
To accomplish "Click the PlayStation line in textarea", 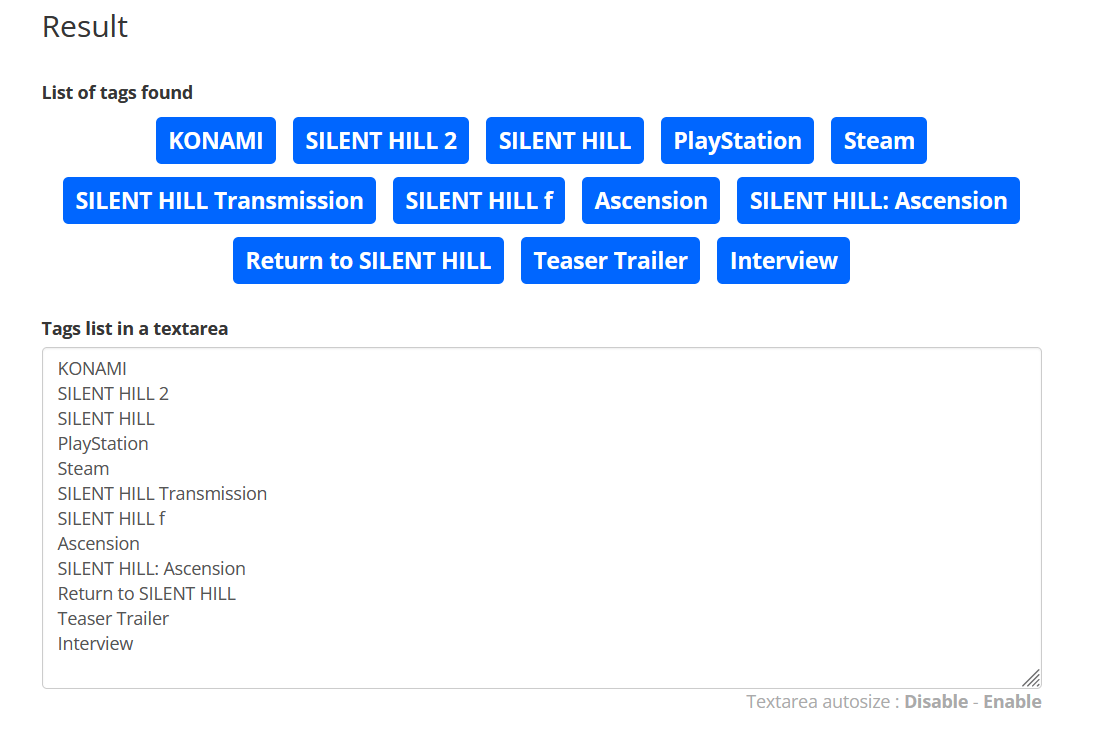I will 103,444.
